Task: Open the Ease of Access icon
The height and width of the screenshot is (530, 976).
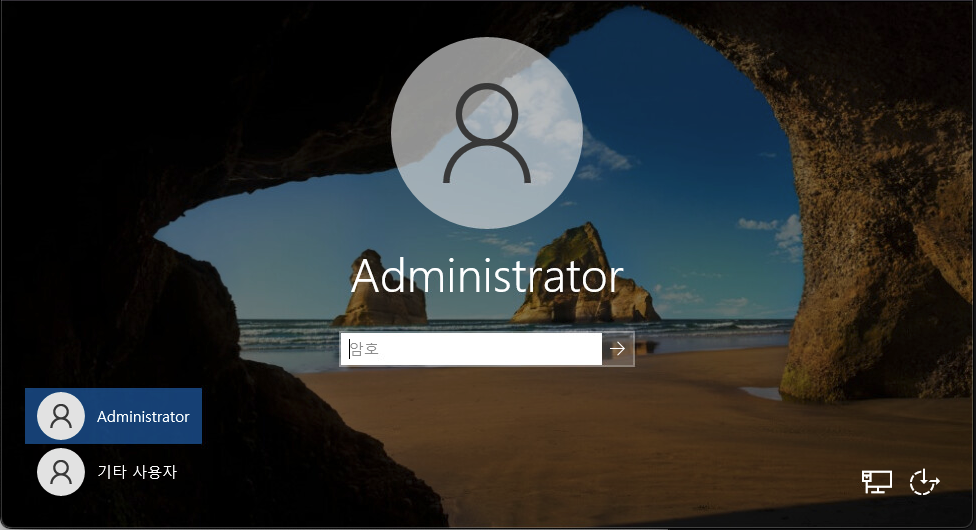Action: point(924,481)
